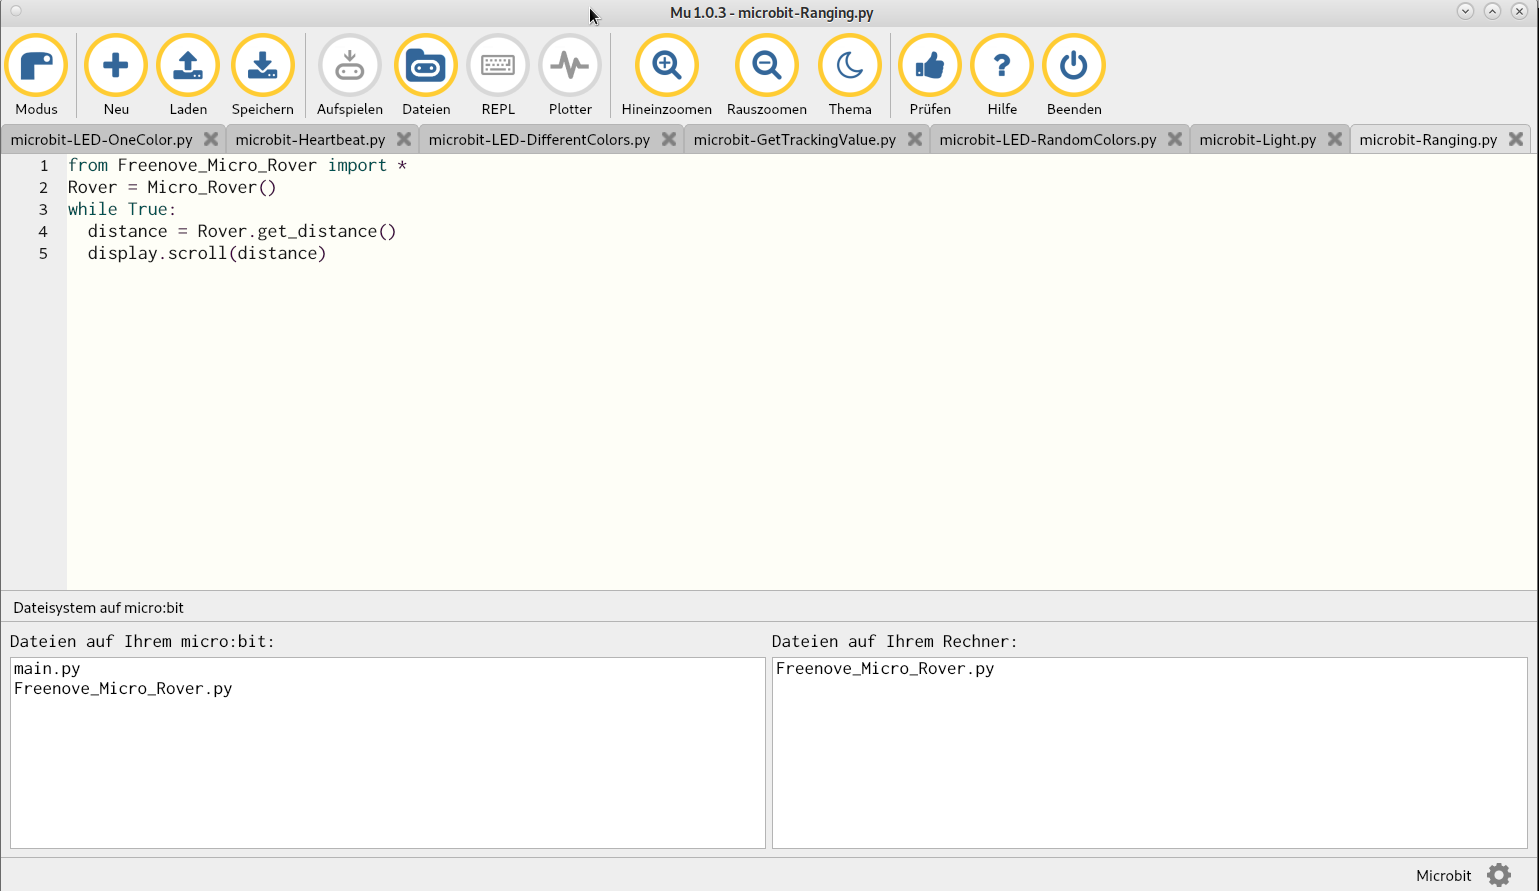Click the Laden load icon
This screenshot has height=891, width=1539.
click(x=188, y=66)
